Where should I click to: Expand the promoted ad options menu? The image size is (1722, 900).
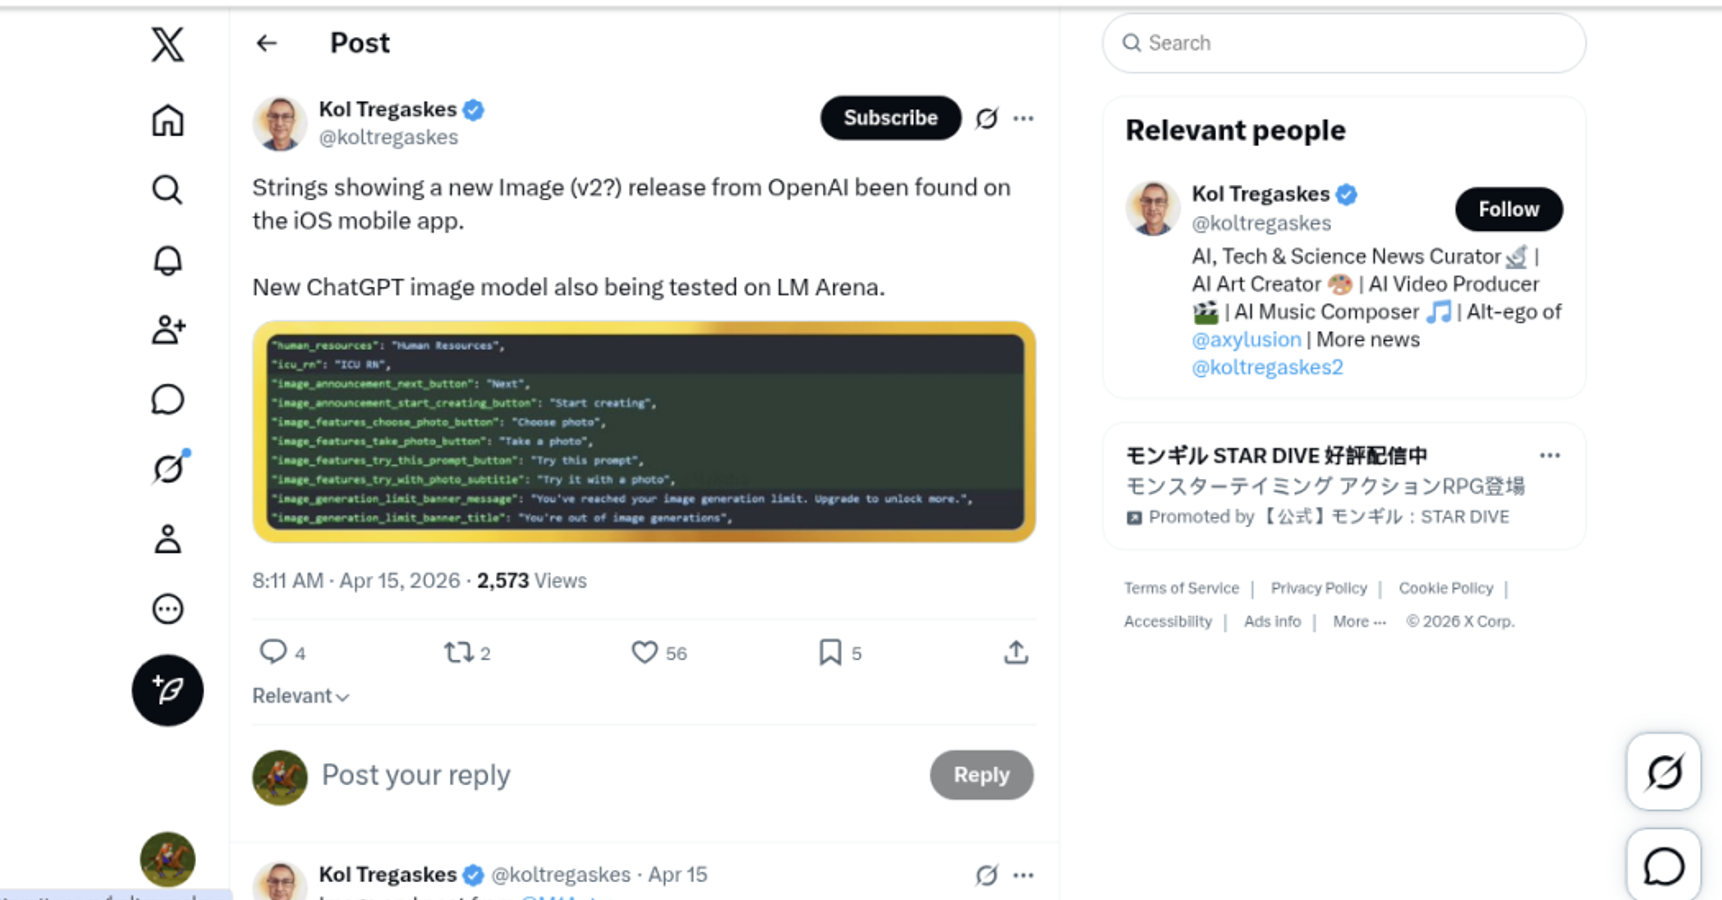click(1549, 456)
